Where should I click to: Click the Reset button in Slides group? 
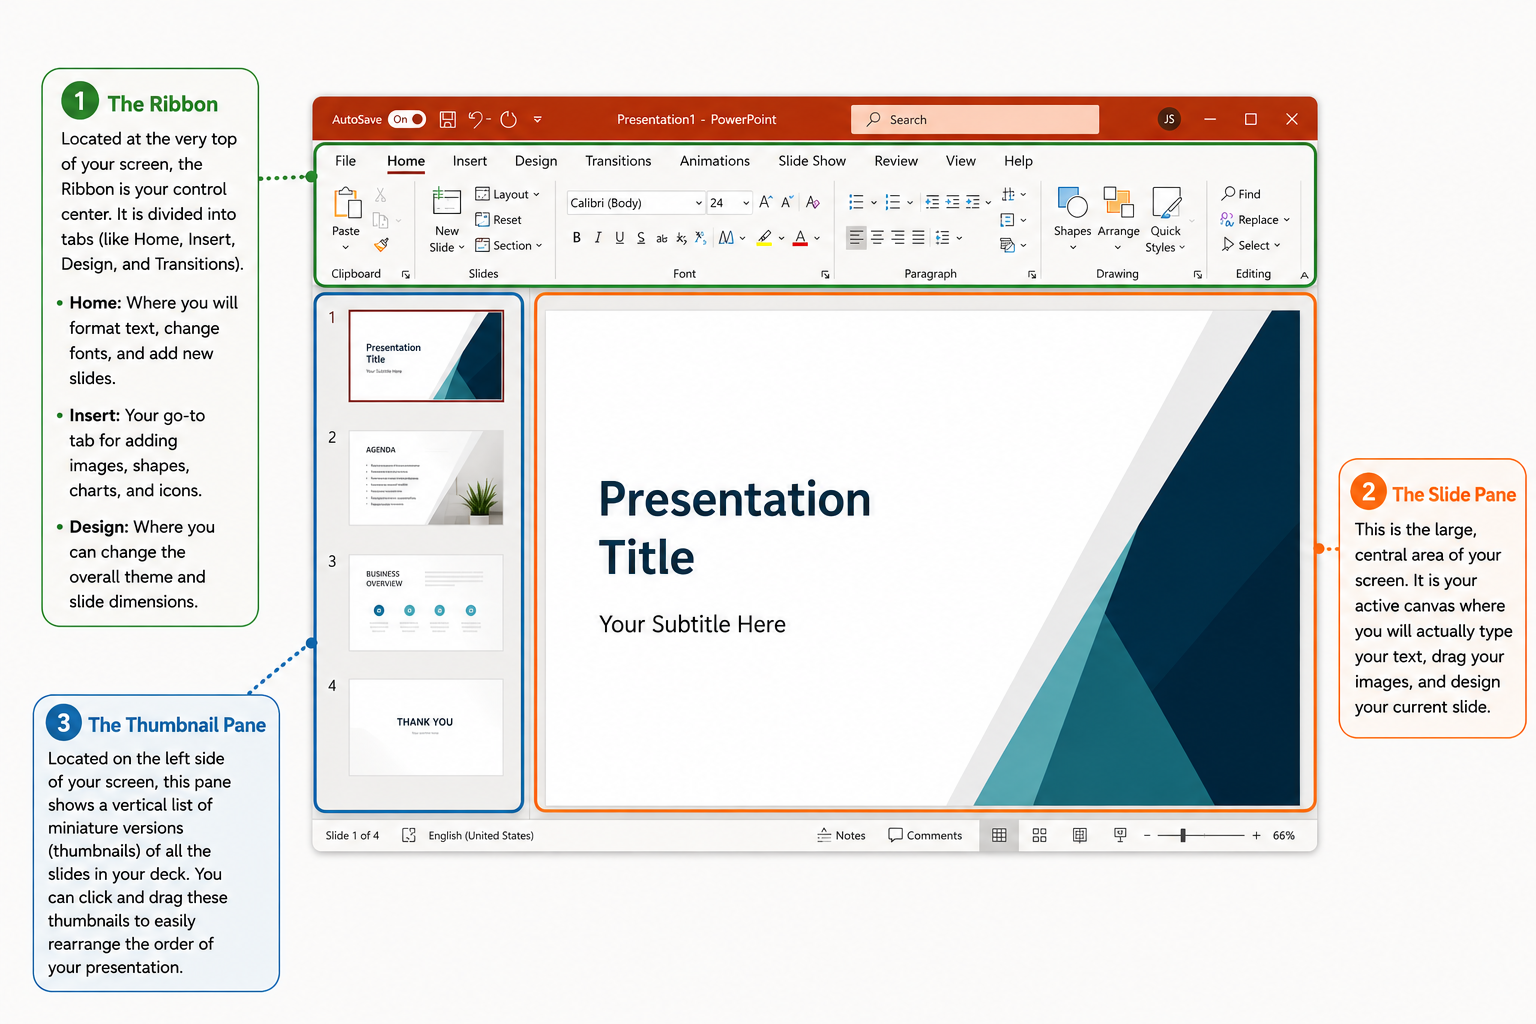(498, 220)
